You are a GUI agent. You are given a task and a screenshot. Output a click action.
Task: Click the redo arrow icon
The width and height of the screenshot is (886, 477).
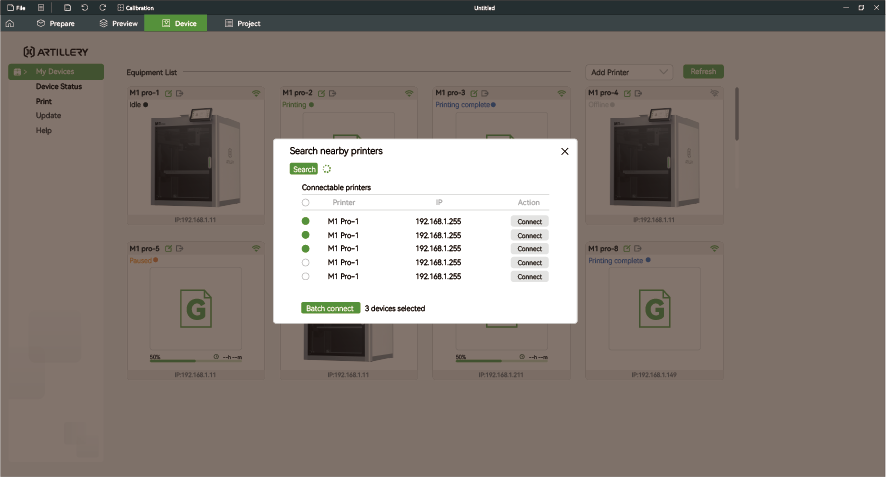point(102,8)
